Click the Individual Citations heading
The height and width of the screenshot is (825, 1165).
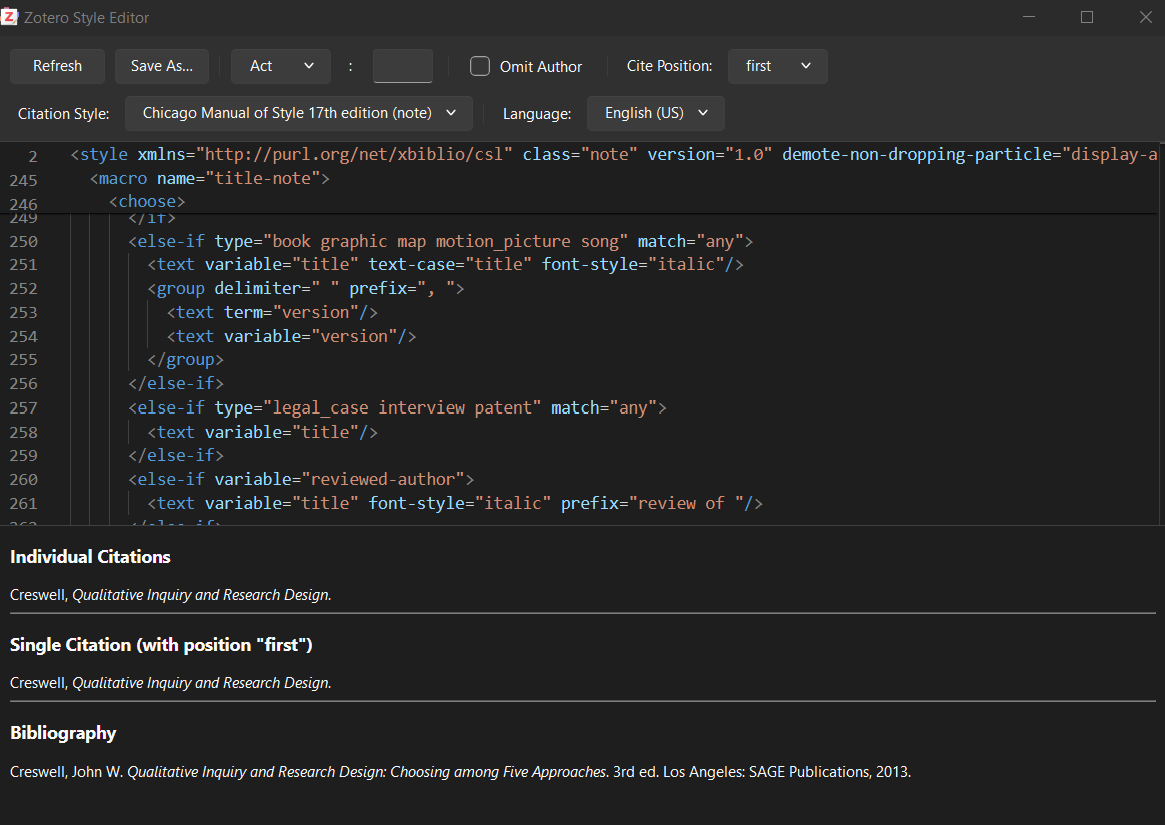(x=90, y=557)
